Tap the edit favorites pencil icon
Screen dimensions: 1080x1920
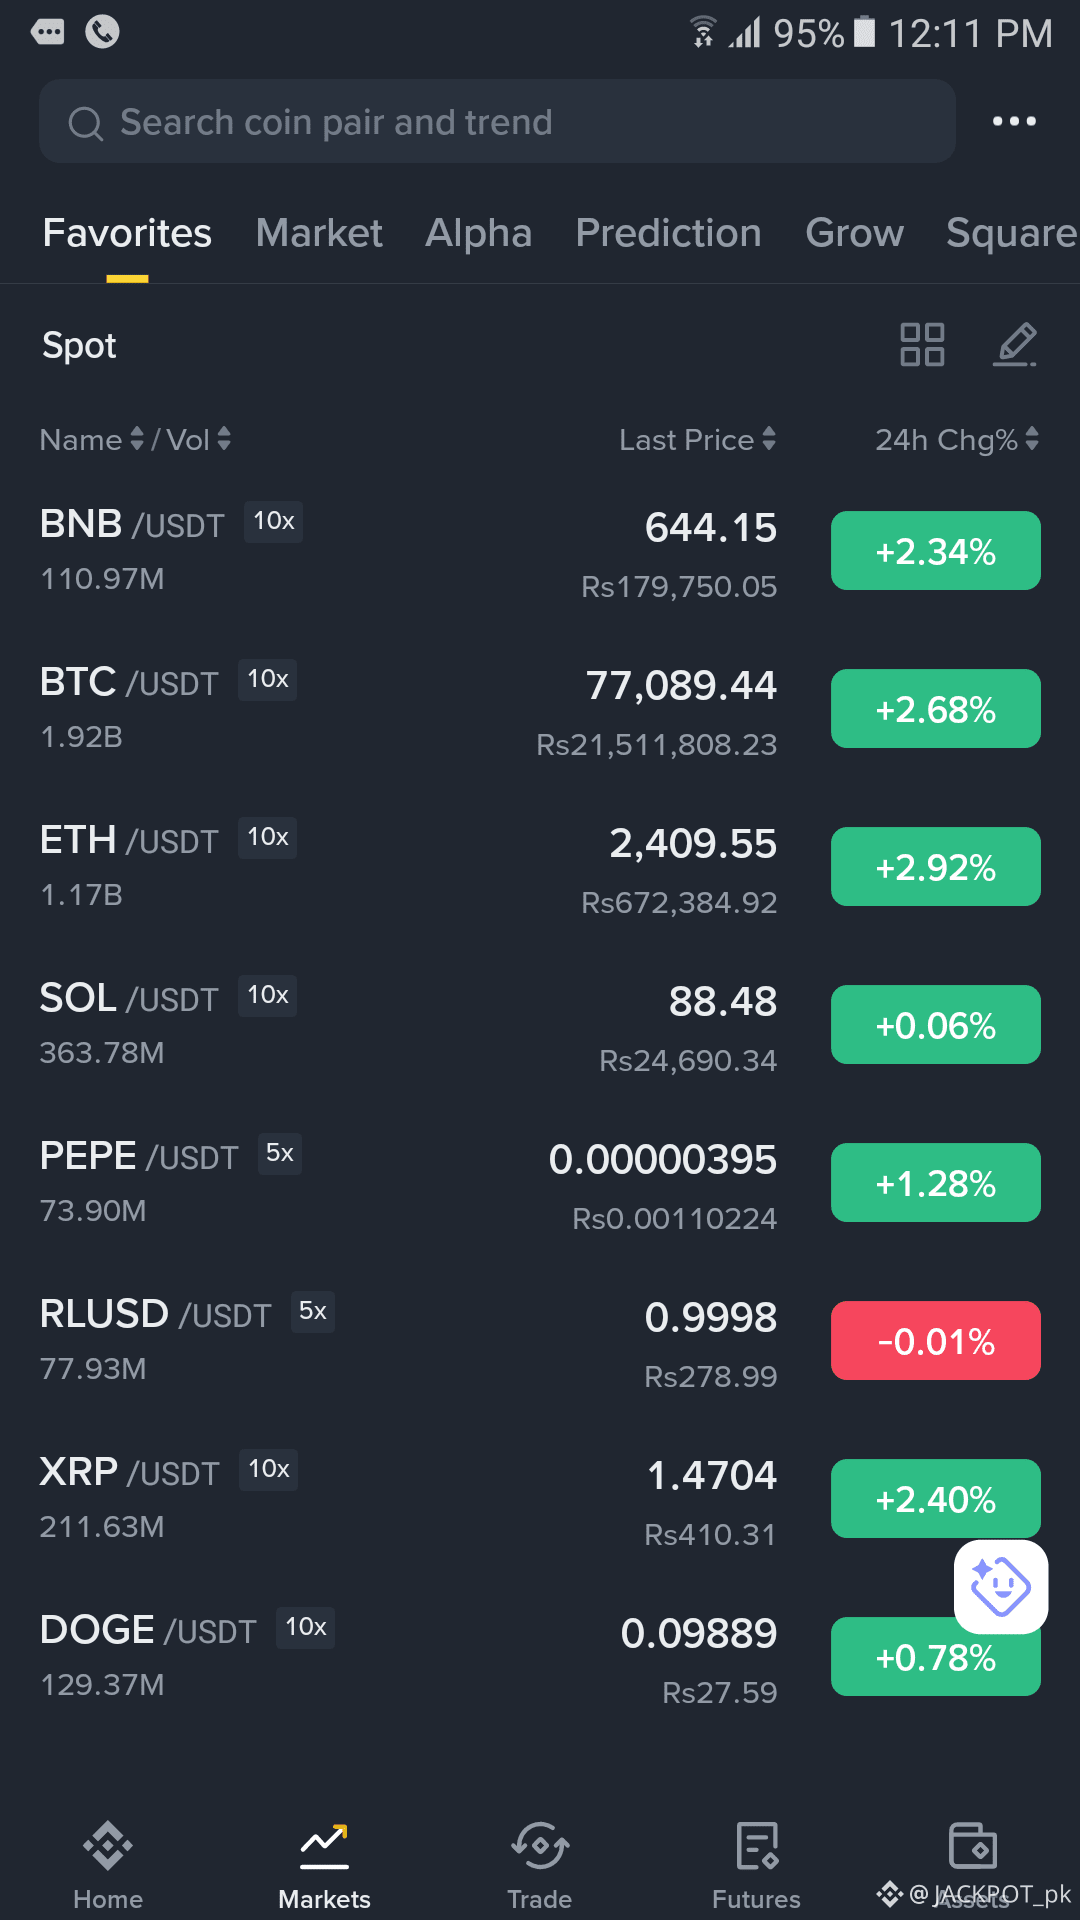pyautogui.click(x=1015, y=344)
